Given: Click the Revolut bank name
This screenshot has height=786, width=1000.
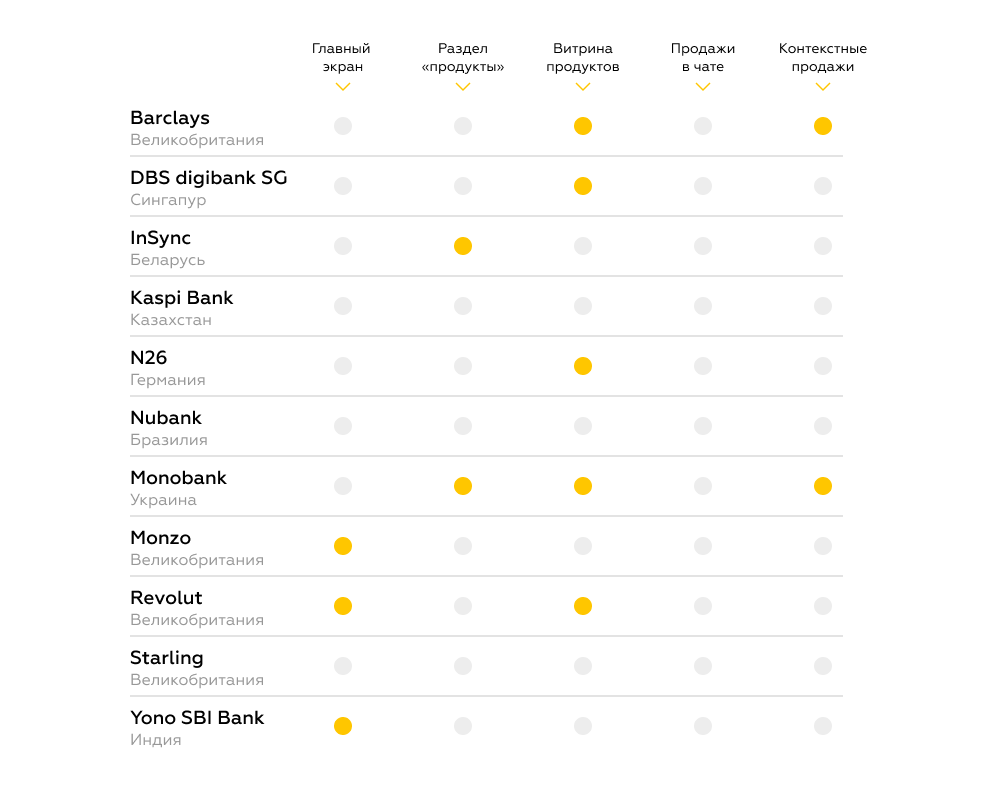Looking at the screenshot, I should click(166, 598).
